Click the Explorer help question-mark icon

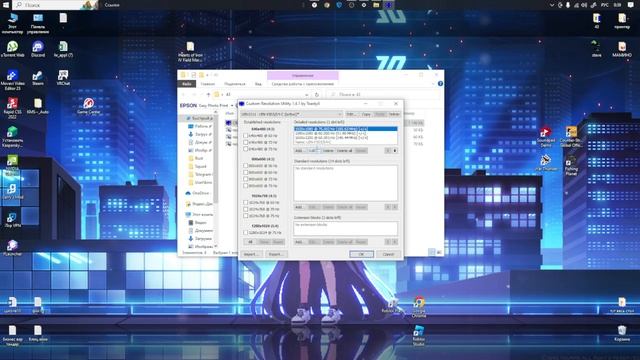click(440, 84)
